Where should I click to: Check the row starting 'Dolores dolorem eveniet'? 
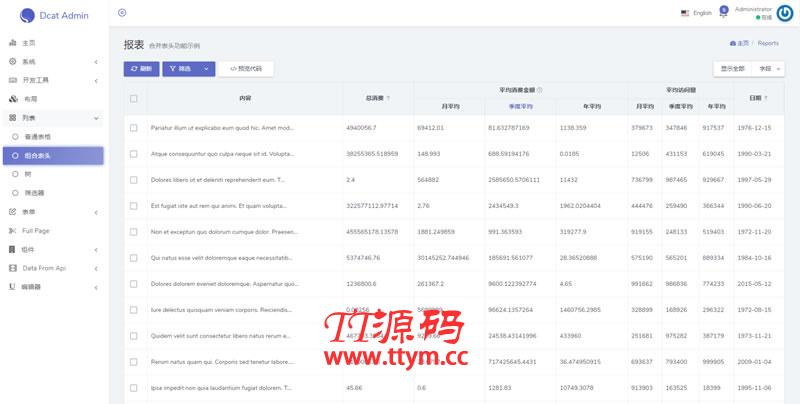tap(134, 284)
